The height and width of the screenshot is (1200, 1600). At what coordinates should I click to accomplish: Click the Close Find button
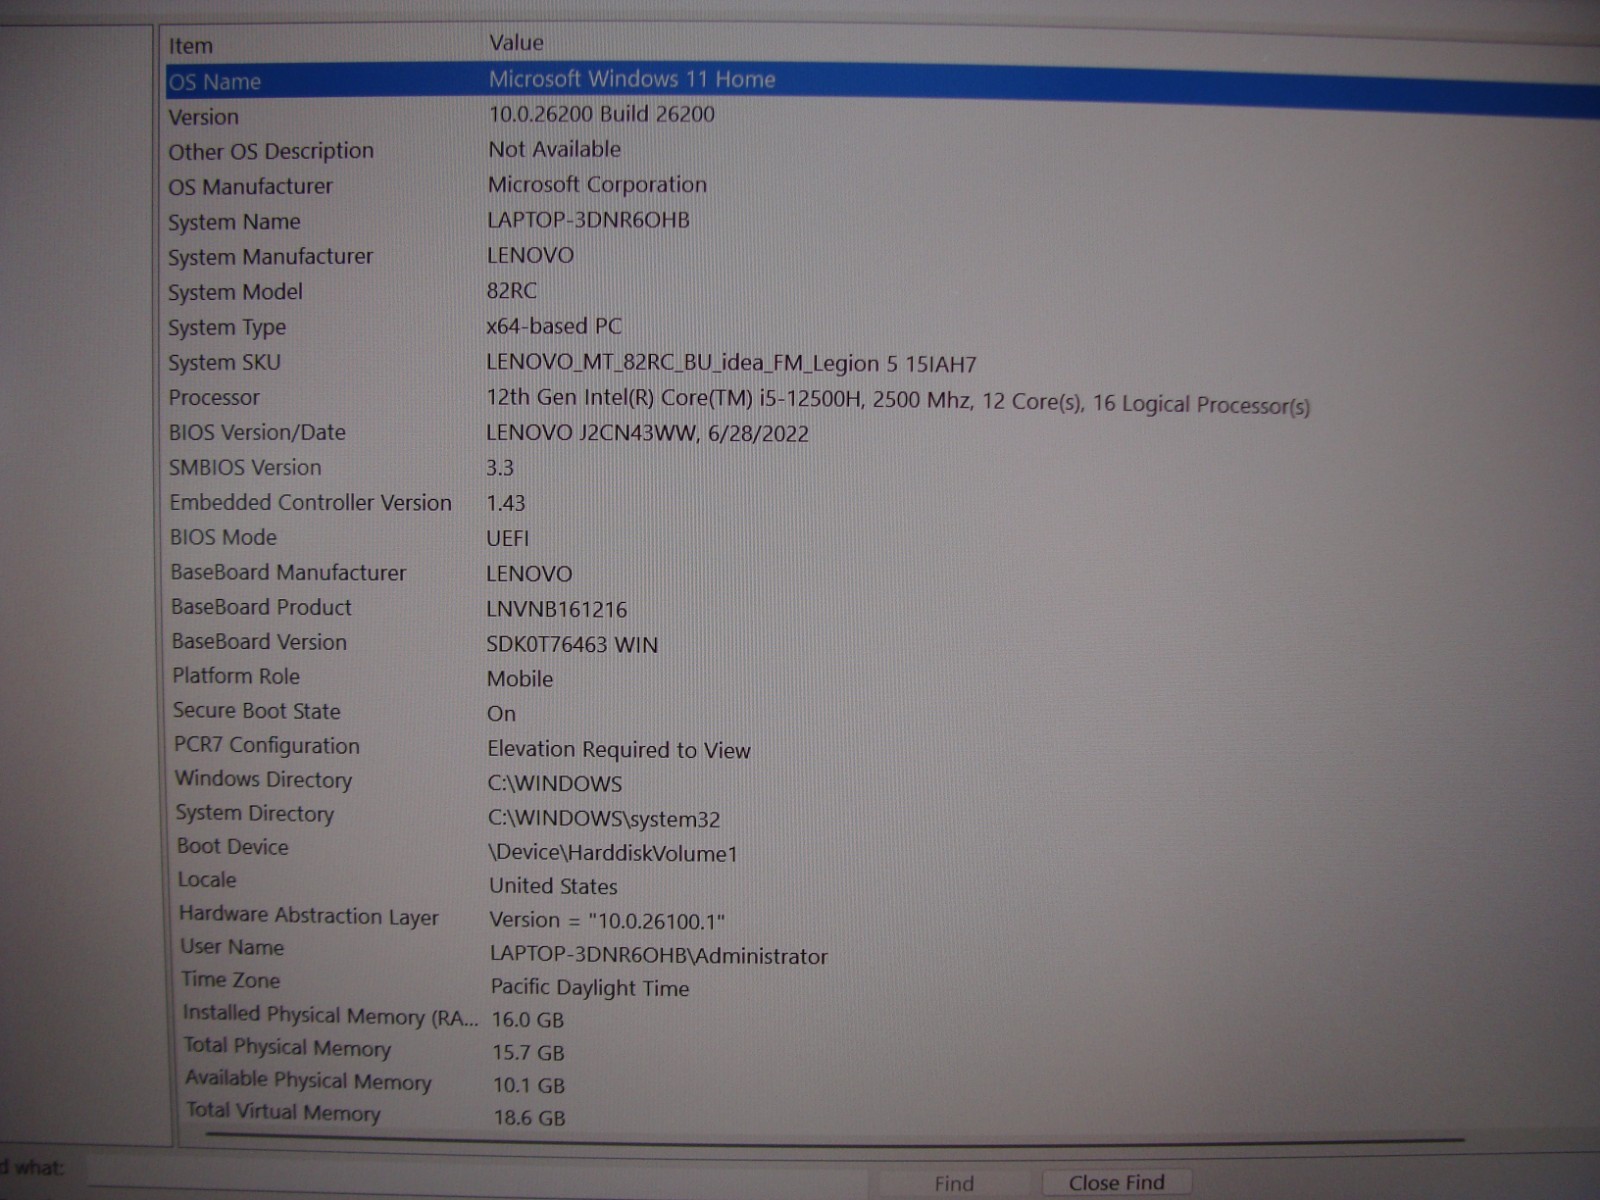click(1116, 1183)
